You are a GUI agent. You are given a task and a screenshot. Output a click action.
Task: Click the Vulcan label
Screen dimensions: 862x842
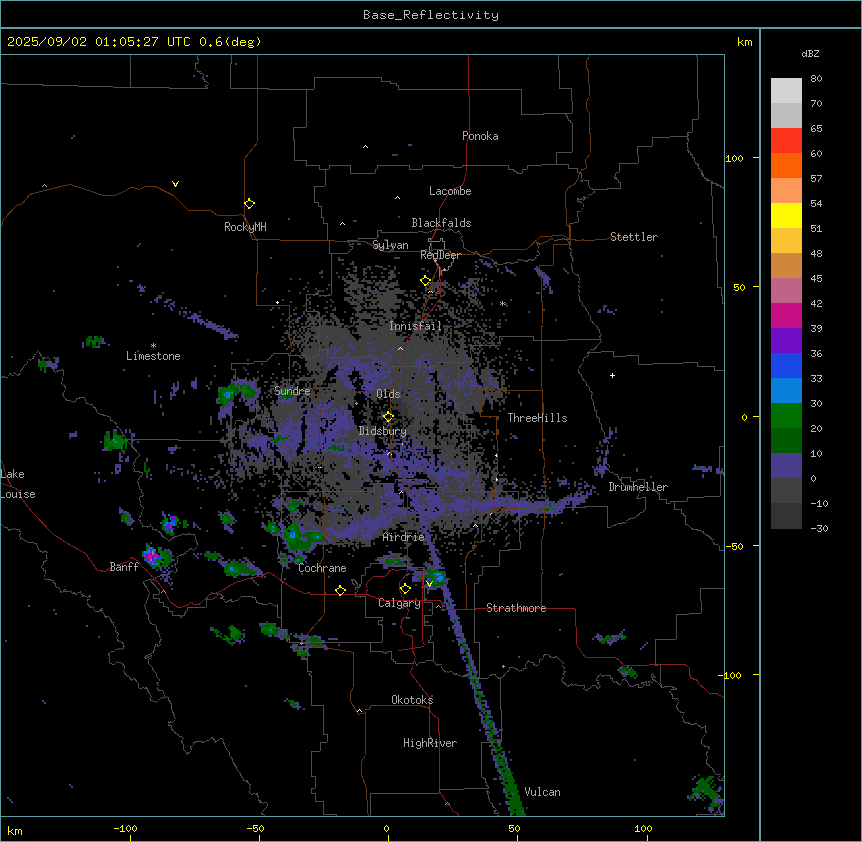(x=542, y=792)
